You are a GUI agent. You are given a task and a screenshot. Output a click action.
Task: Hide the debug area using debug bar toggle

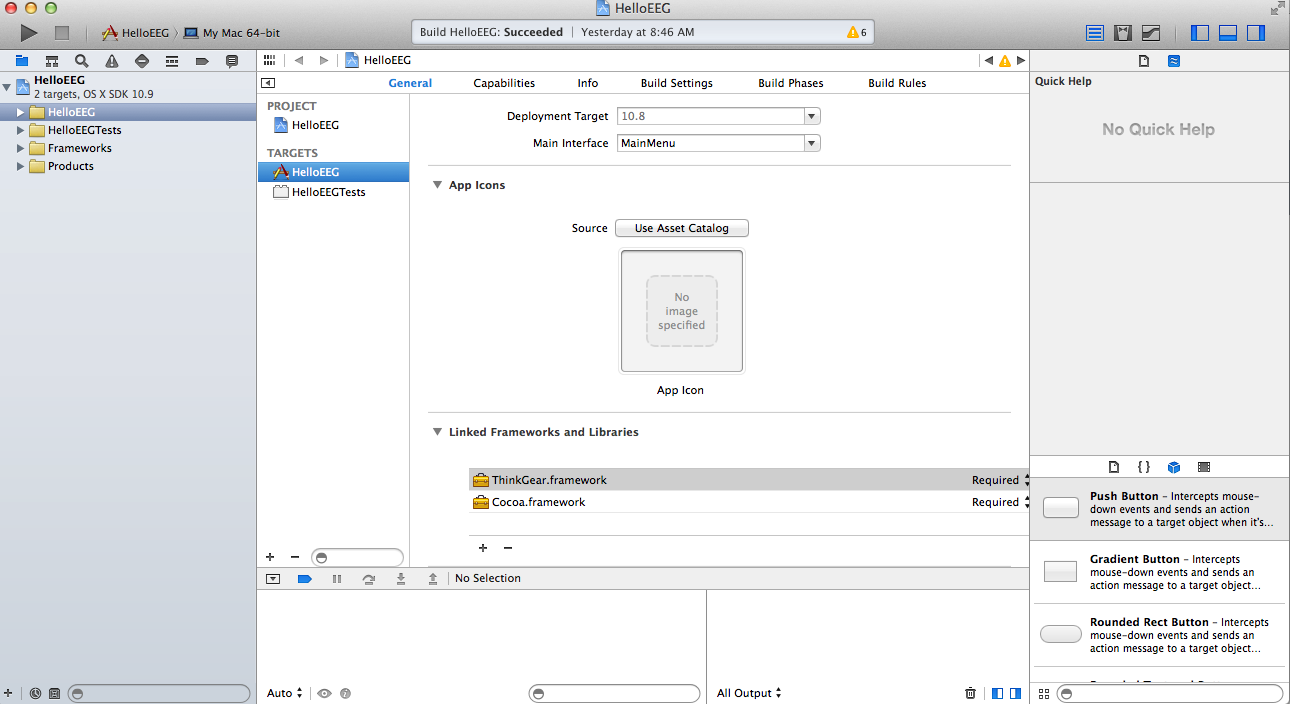(x=273, y=579)
